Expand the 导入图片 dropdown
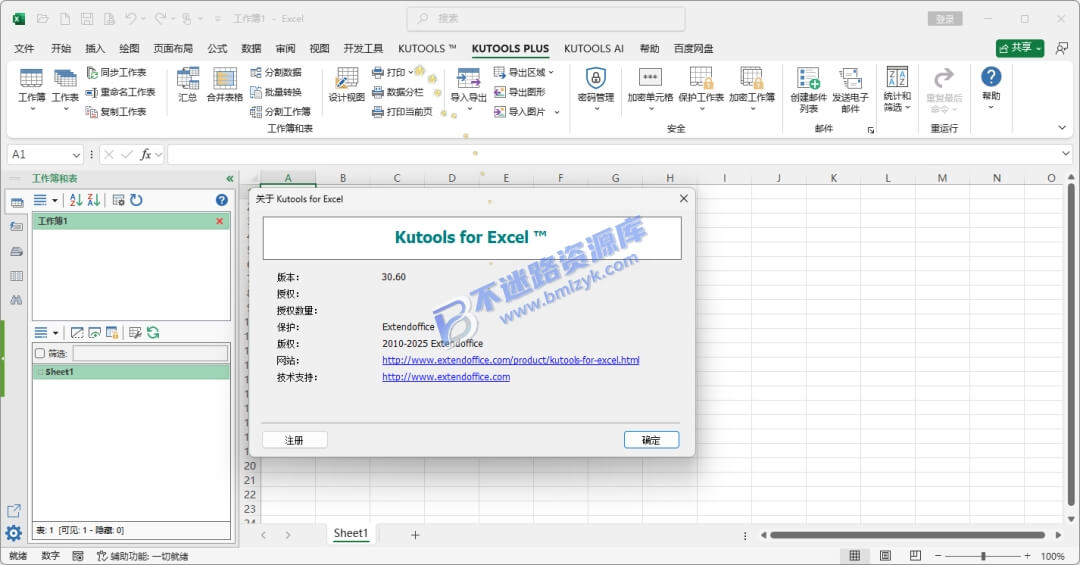The width and height of the screenshot is (1080, 565). [557, 112]
